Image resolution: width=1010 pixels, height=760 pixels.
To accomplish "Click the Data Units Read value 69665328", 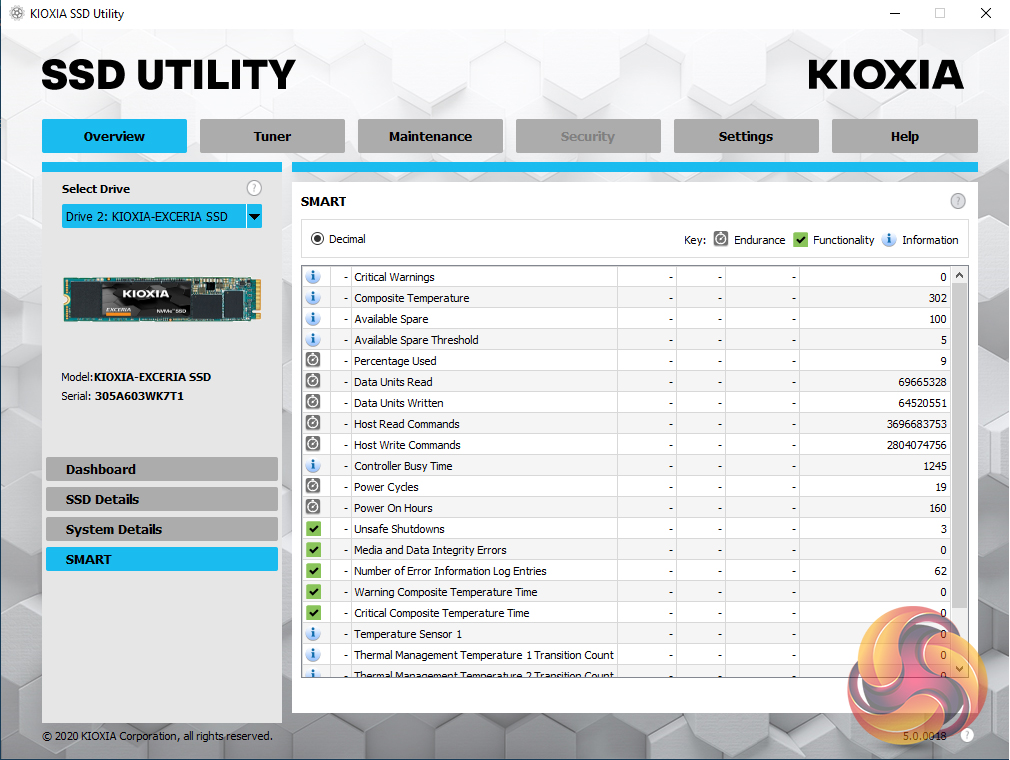I will [x=922, y=382].
